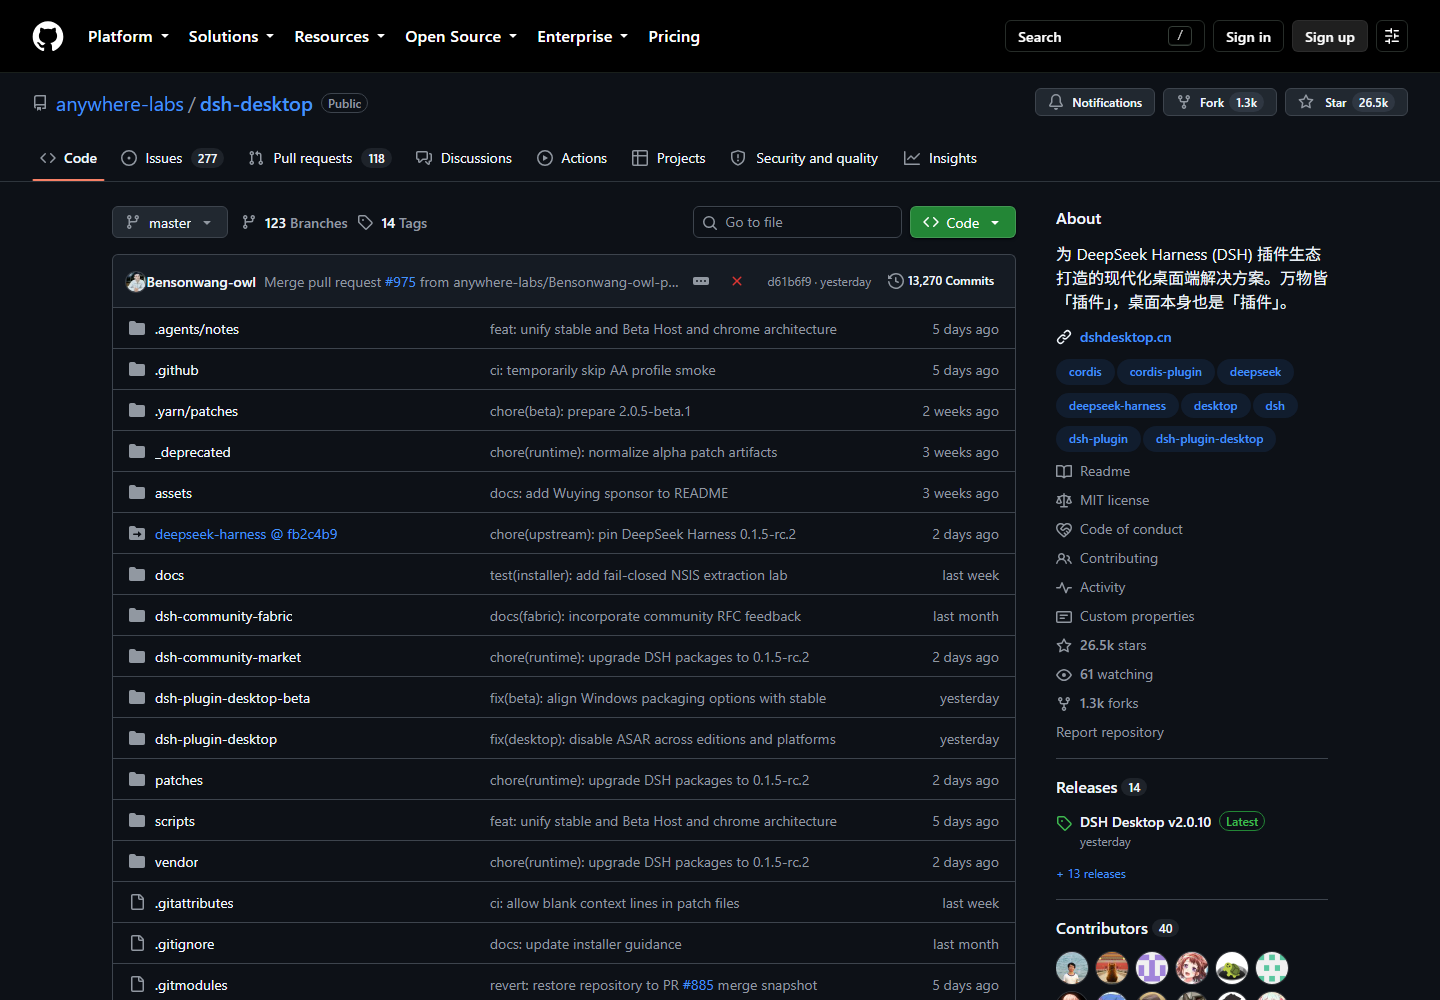Expand the Platform menu
This screenshot has width=1440, height=1000.
(128, 36)
